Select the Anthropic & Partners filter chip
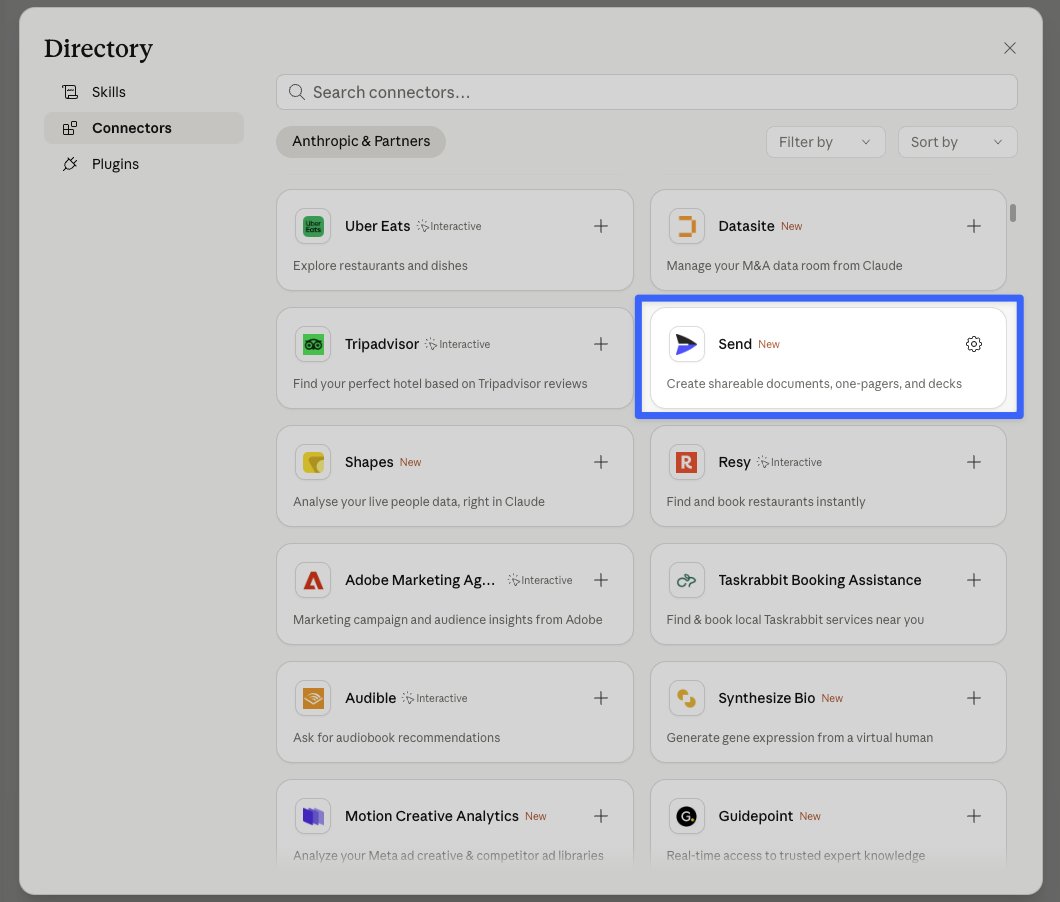The height and width of the screenshot is (902, 1060). point(361,141)
